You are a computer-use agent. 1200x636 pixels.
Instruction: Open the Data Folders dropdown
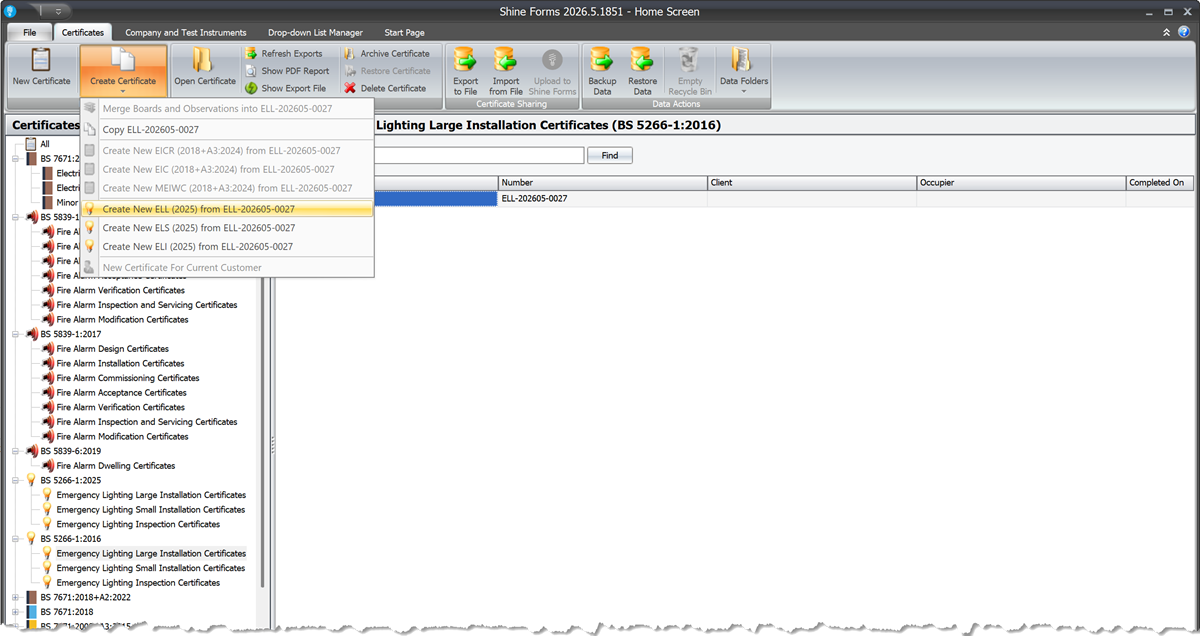[x=743, y=71]
